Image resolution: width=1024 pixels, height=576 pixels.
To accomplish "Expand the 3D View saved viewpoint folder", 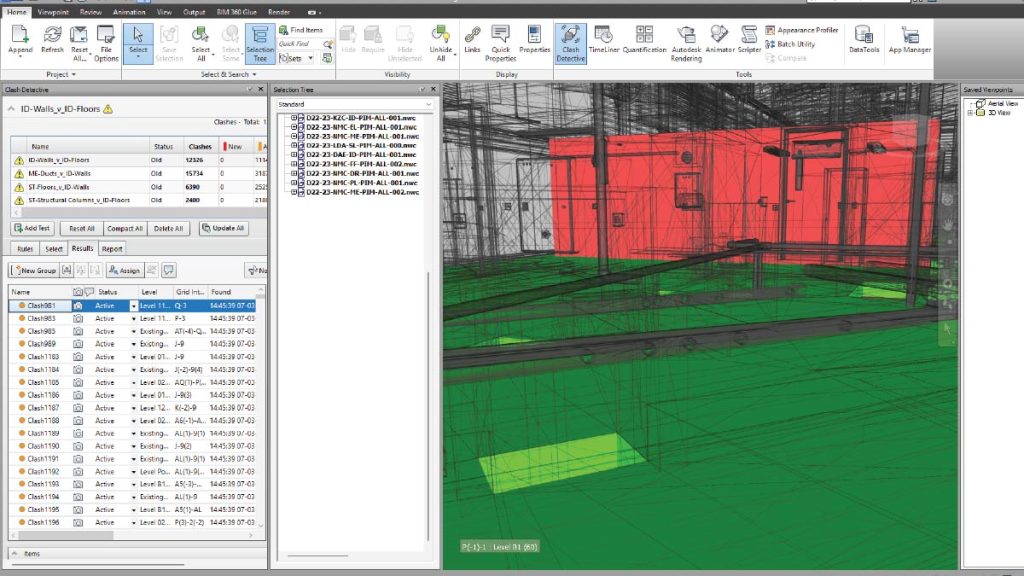I will click(x=971, y=113).
